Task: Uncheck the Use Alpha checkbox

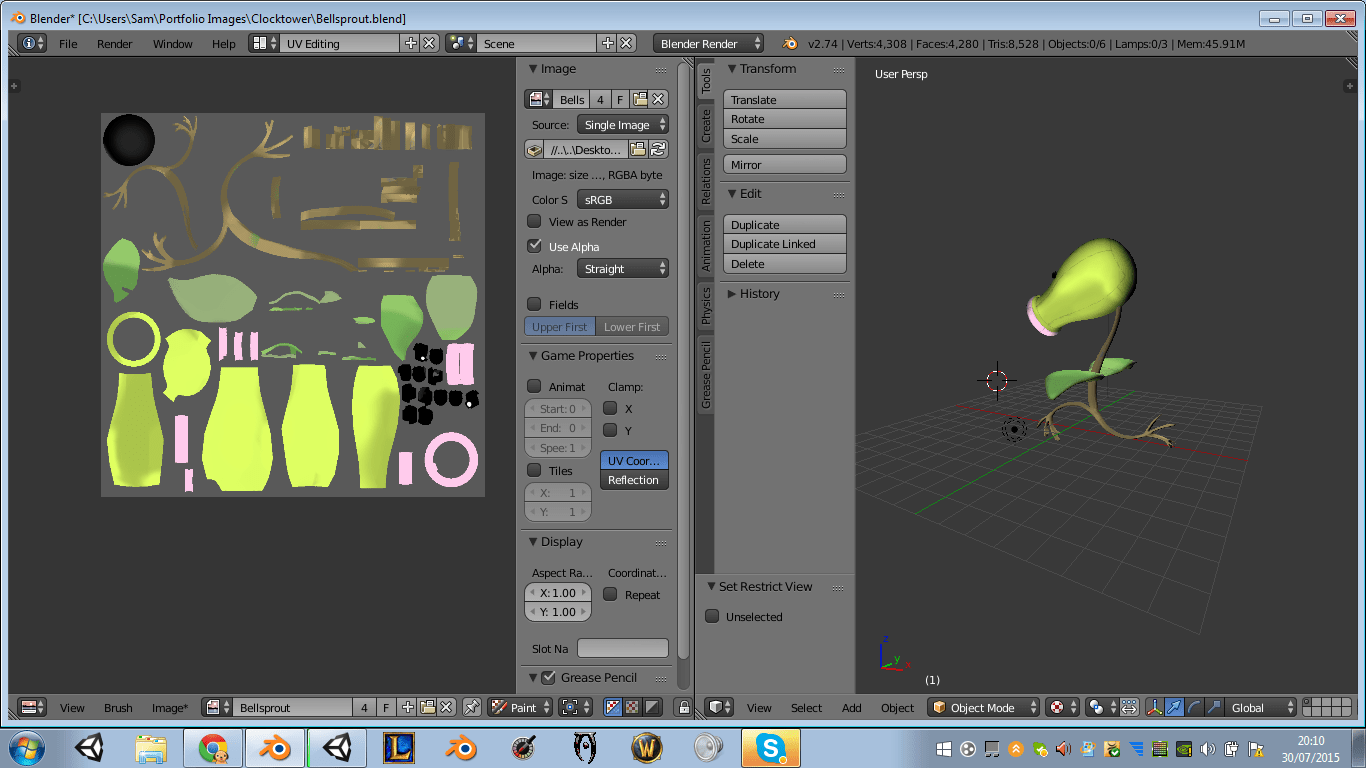Action: point(534,246)
